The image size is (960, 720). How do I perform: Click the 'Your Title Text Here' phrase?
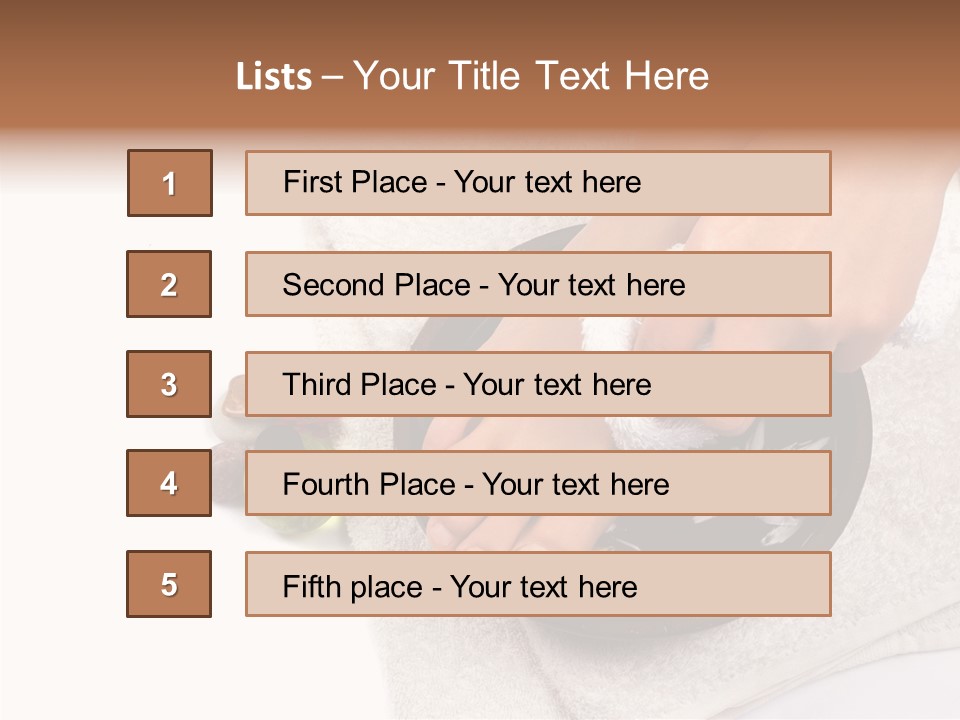531,76
